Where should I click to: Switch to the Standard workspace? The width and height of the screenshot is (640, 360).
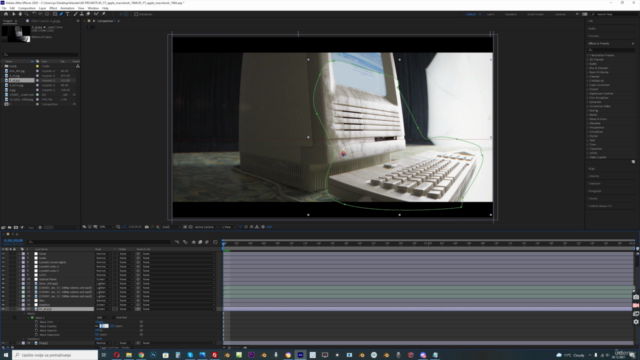[511, 14]
